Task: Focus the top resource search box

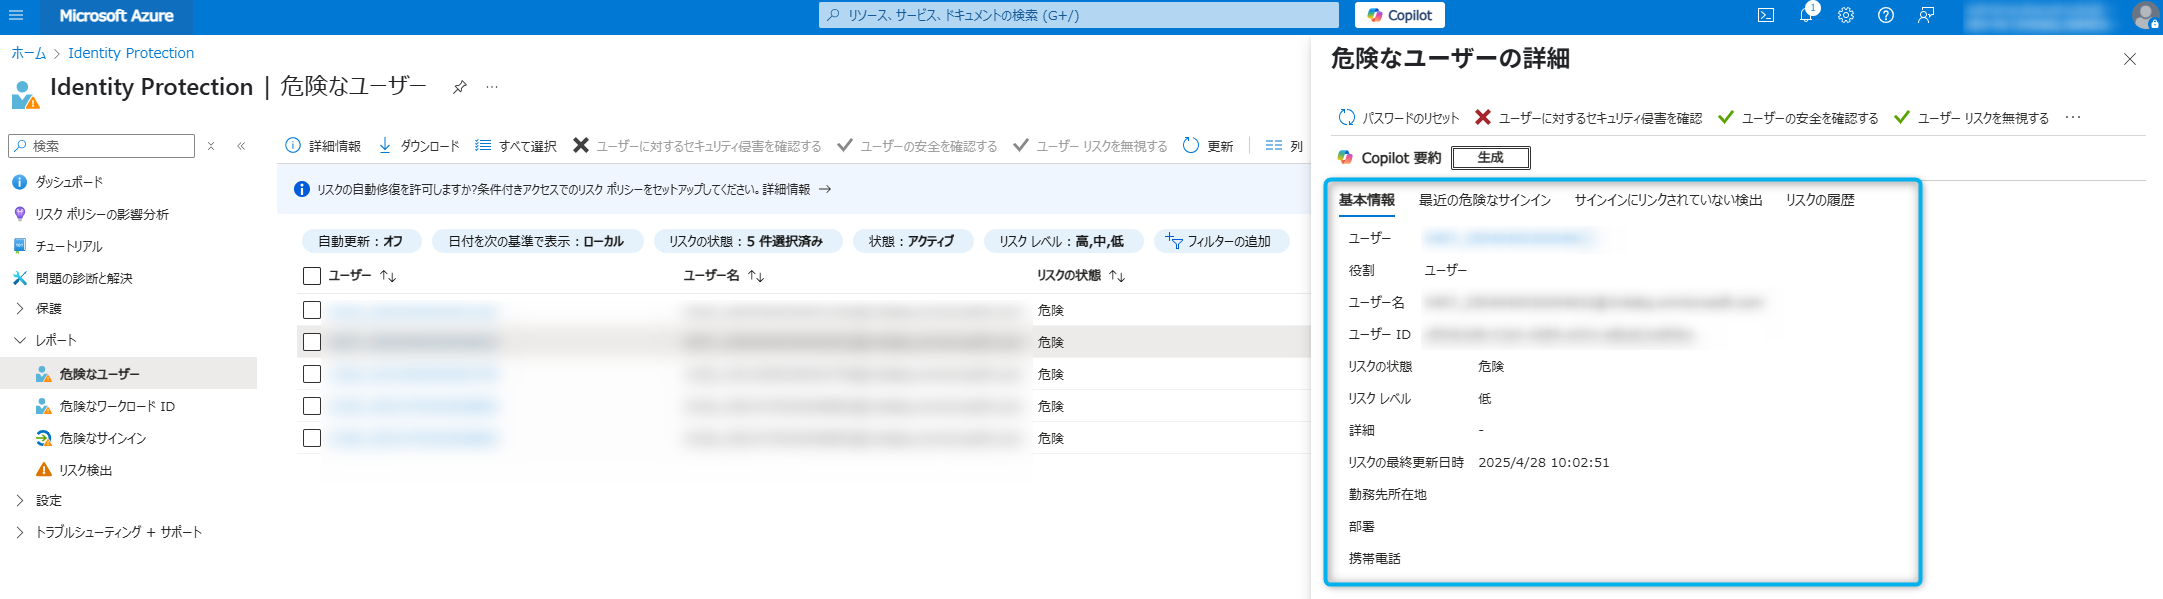Action: pyautogui.click(x=1079, y=15)
